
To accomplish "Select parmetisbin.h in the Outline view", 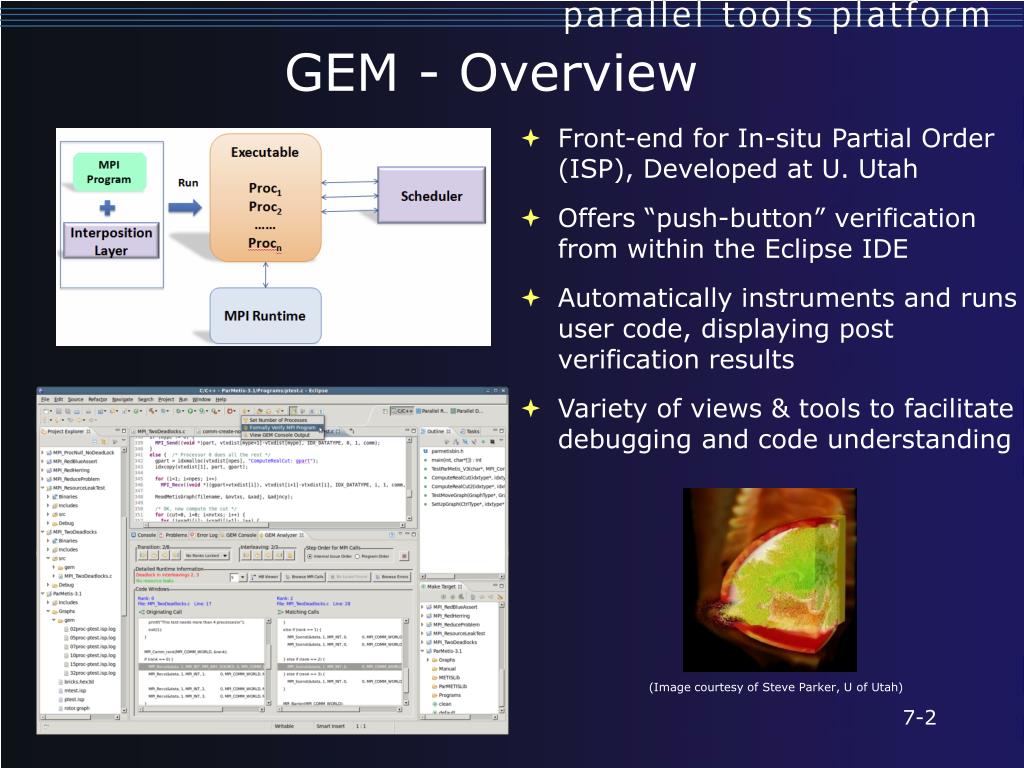I will click(447, 451).
